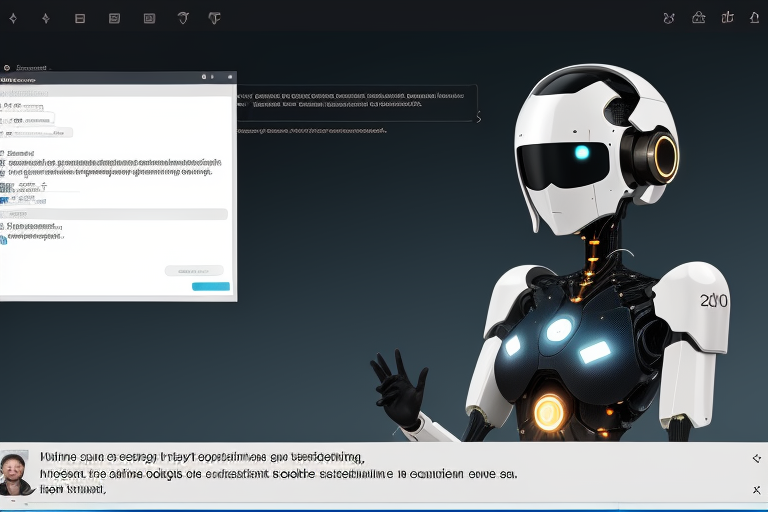Click the fourth top toolbar icon, a document square
Image resolution: width=768 pixels, height=512 pixels.
[114, 18]
